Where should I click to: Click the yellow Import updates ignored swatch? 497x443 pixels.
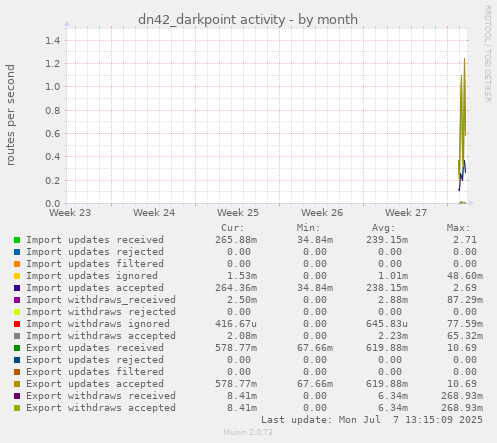(17, 276)
